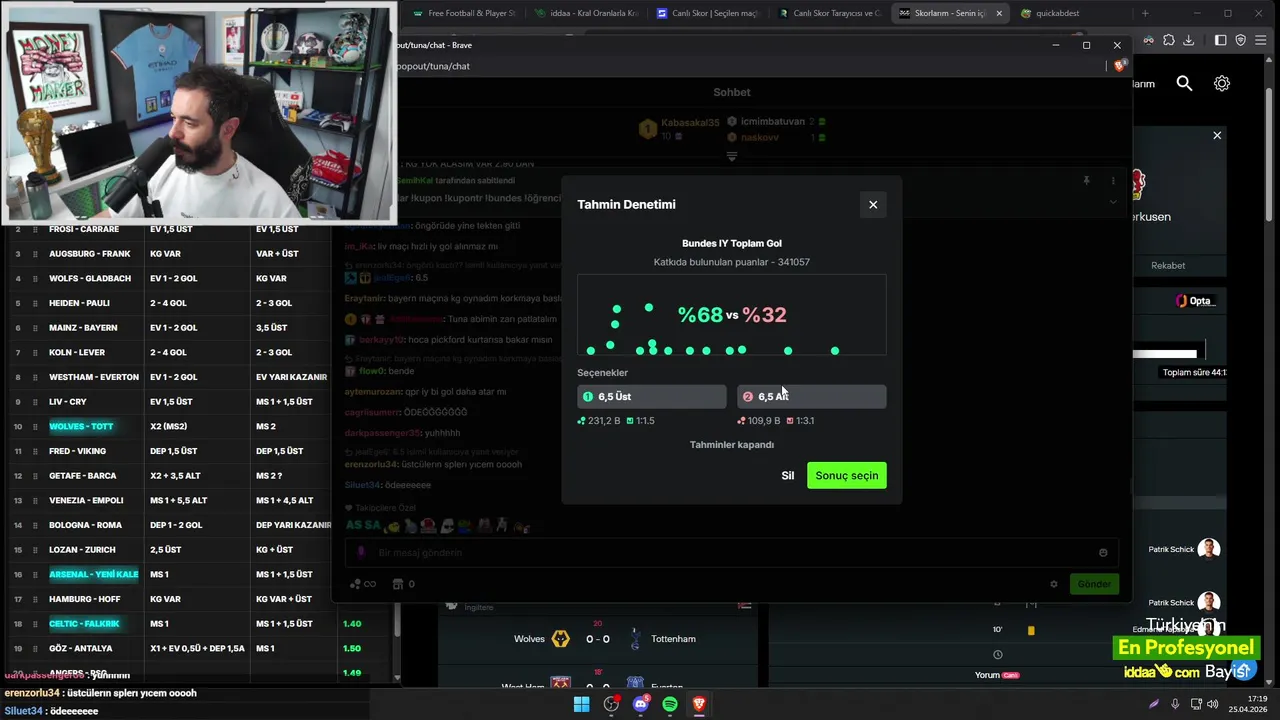Select the WOLVES - TOTT row in table

(81, 427)
